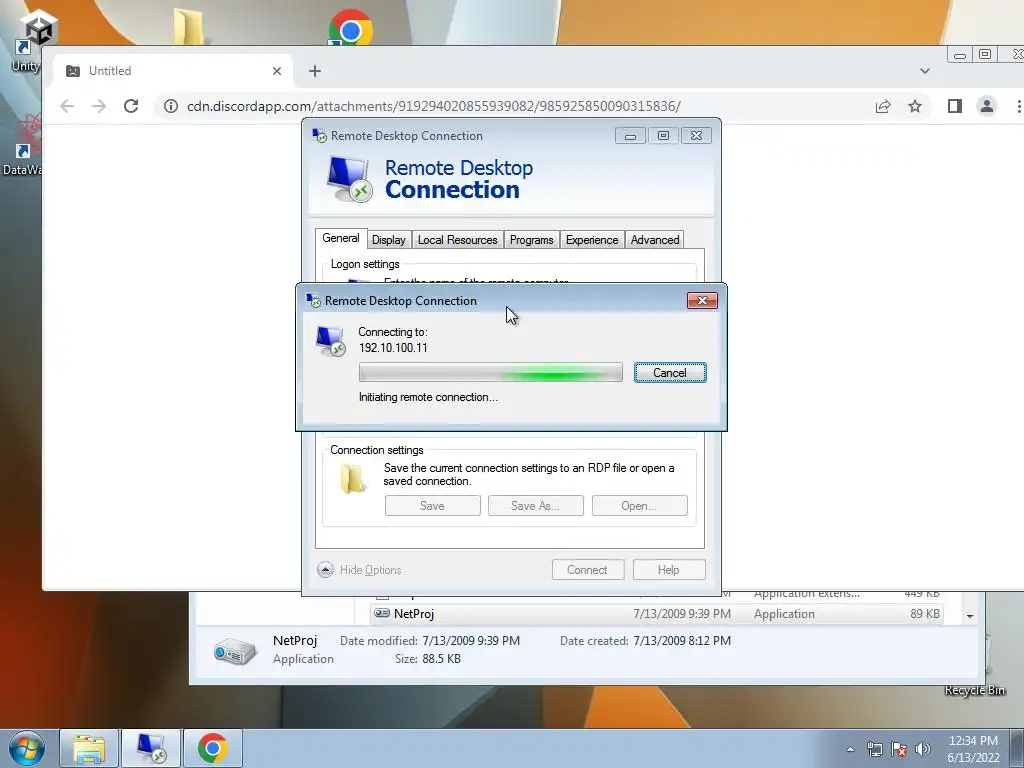Open Windows Explorer from taskbar

pyautogui.click(x=89, y=748)
